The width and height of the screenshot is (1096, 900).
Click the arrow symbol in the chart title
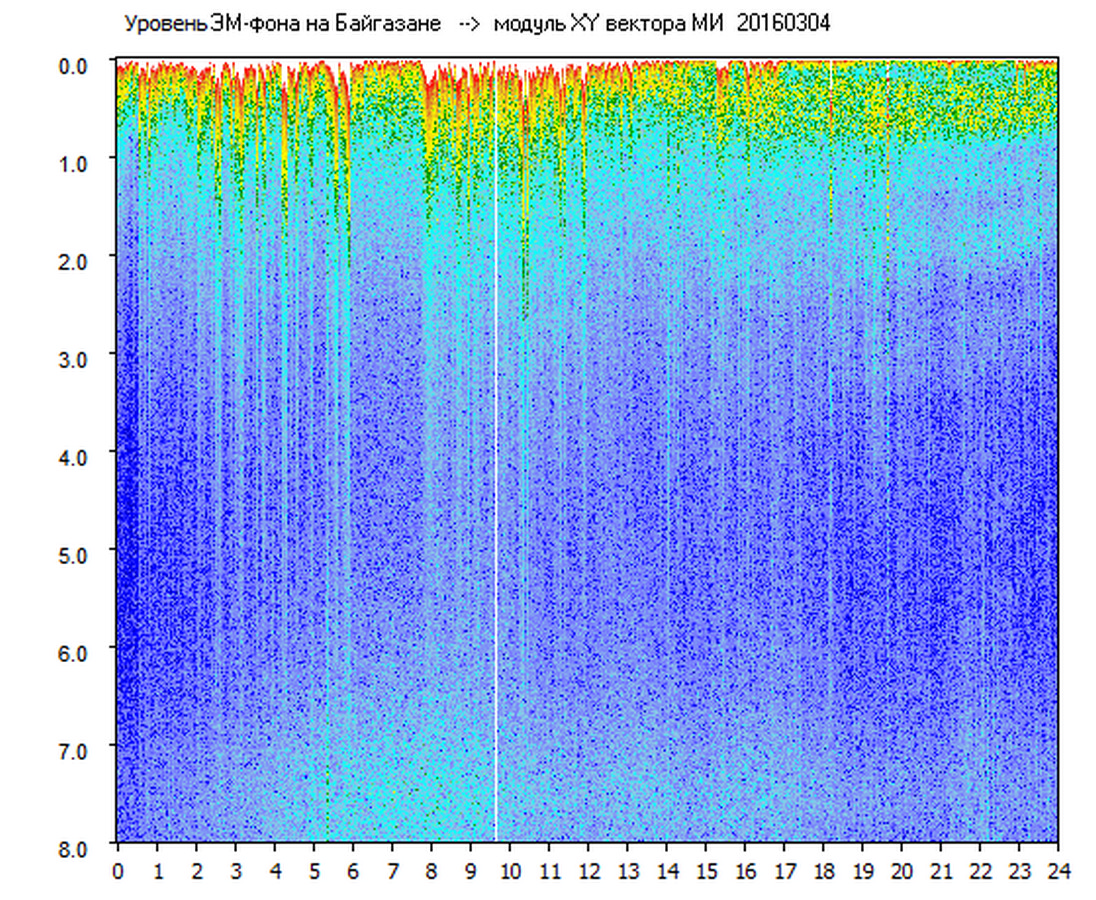click(469, 24)
